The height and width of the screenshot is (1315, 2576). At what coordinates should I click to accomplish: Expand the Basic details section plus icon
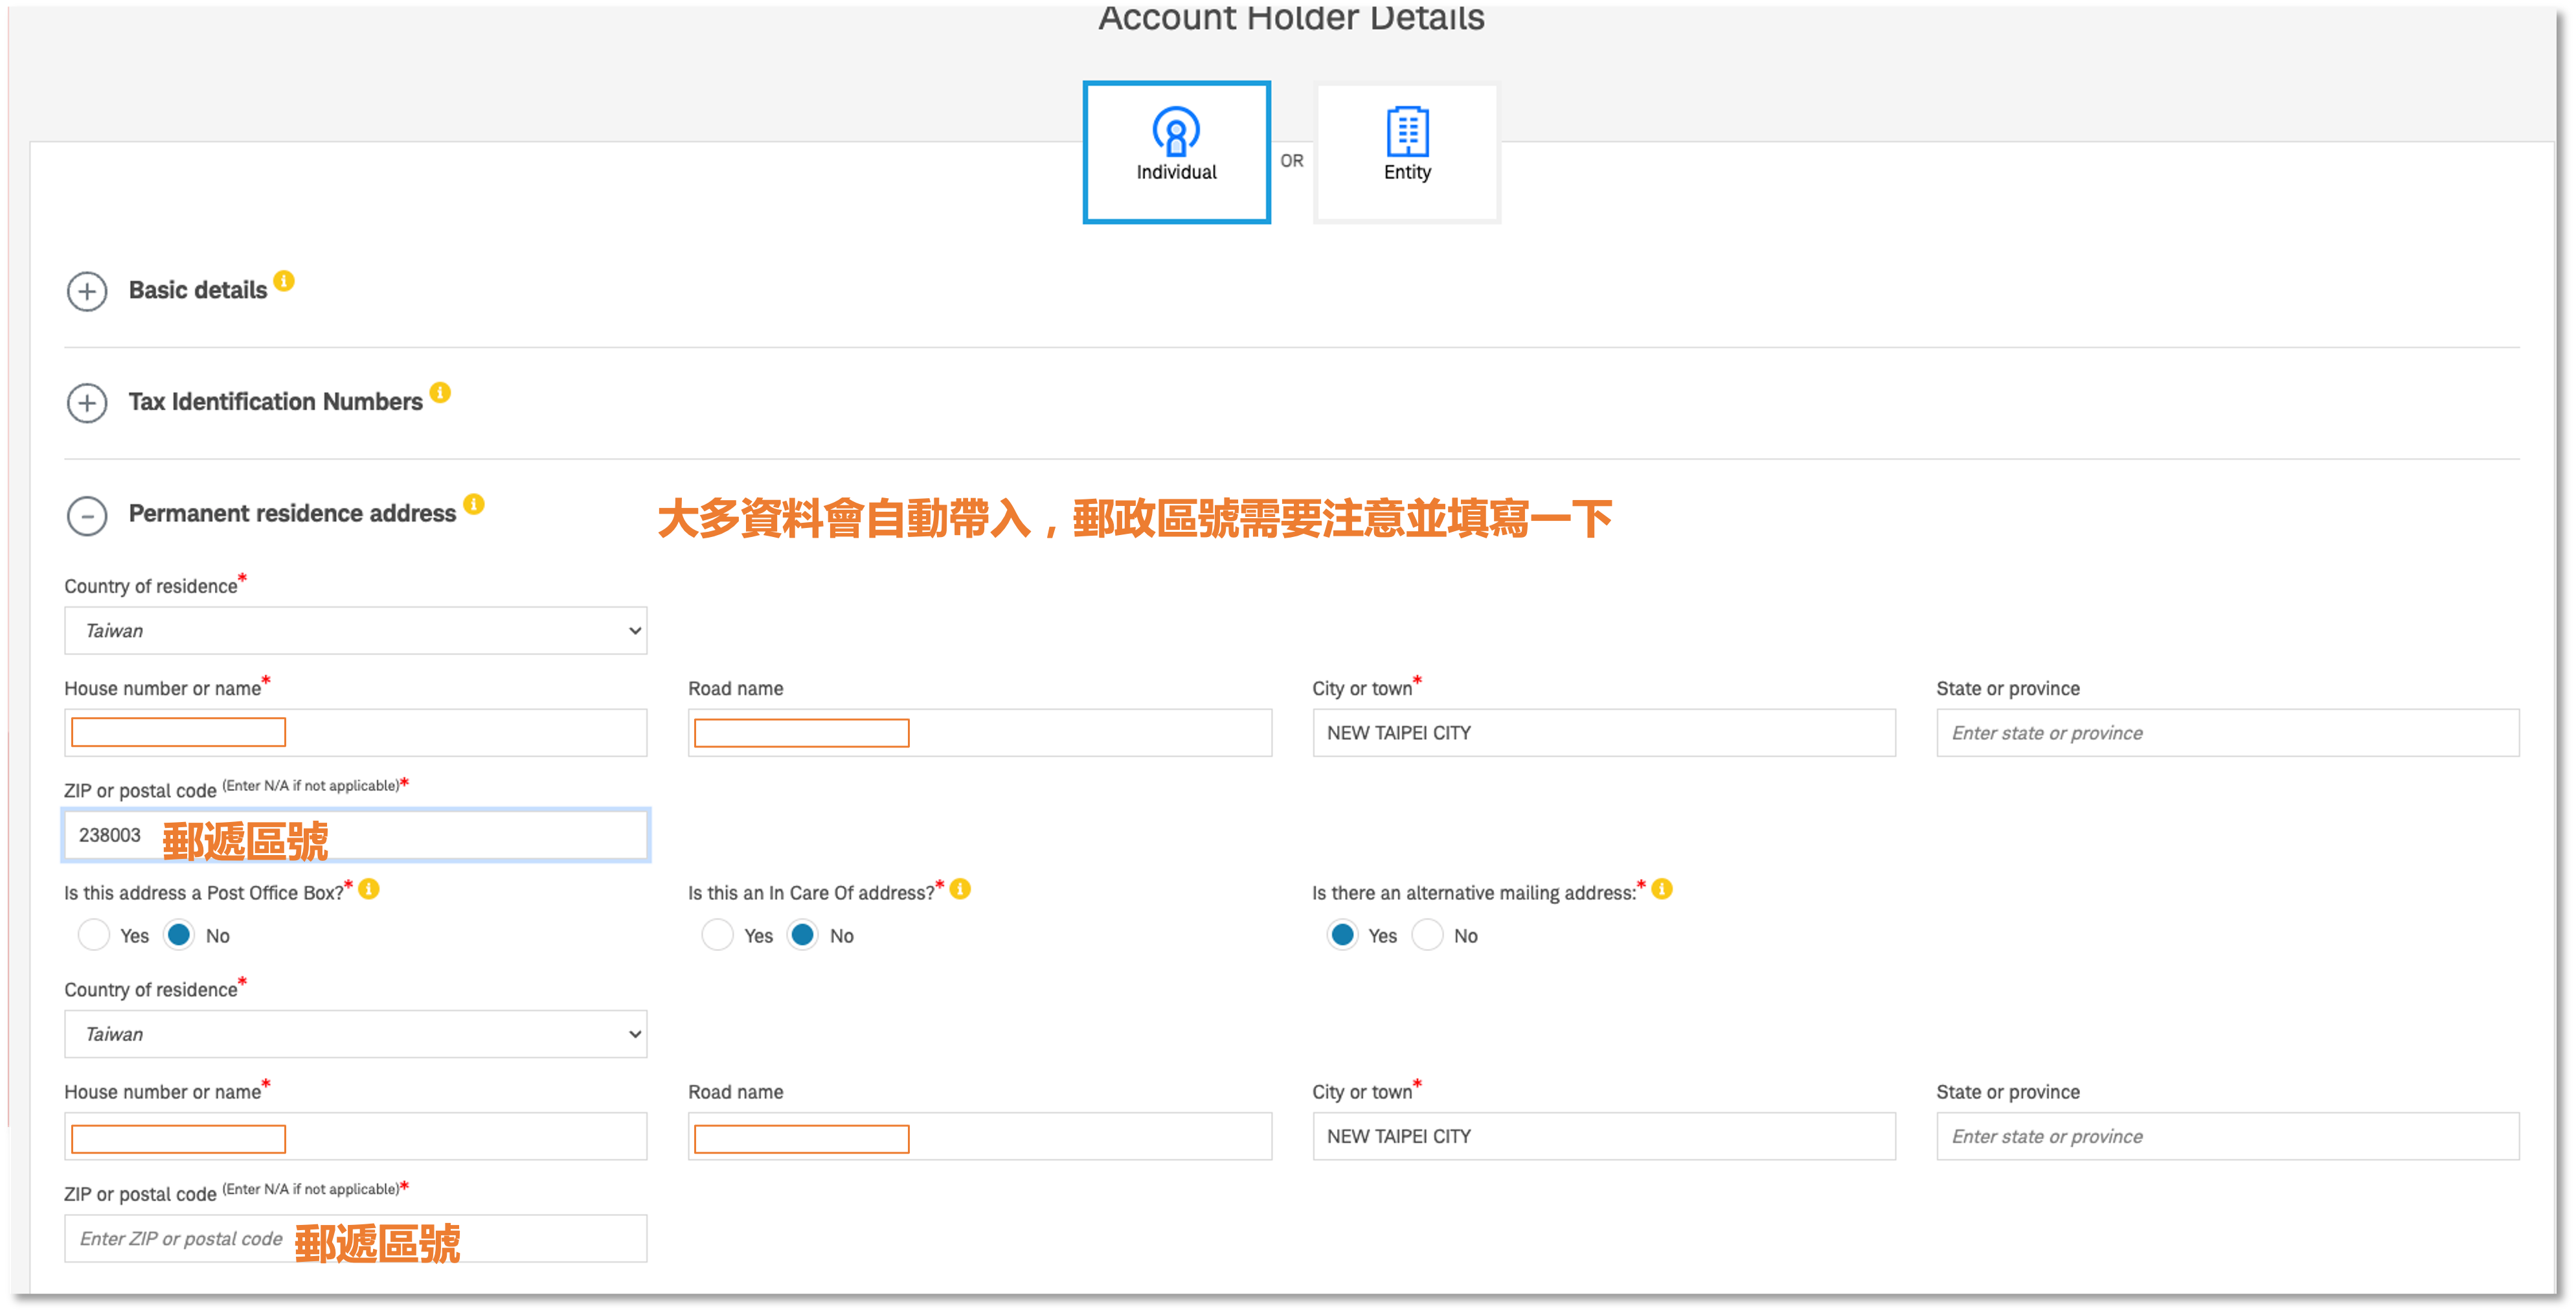tap(87, 291)
